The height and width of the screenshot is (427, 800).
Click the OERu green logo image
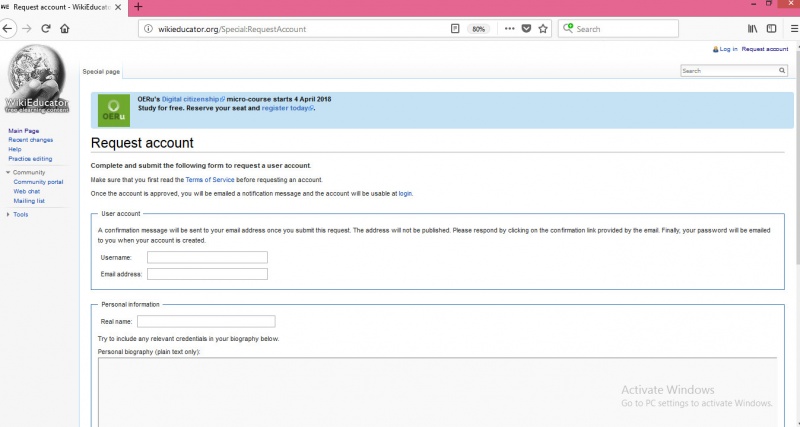pos(114,110)
